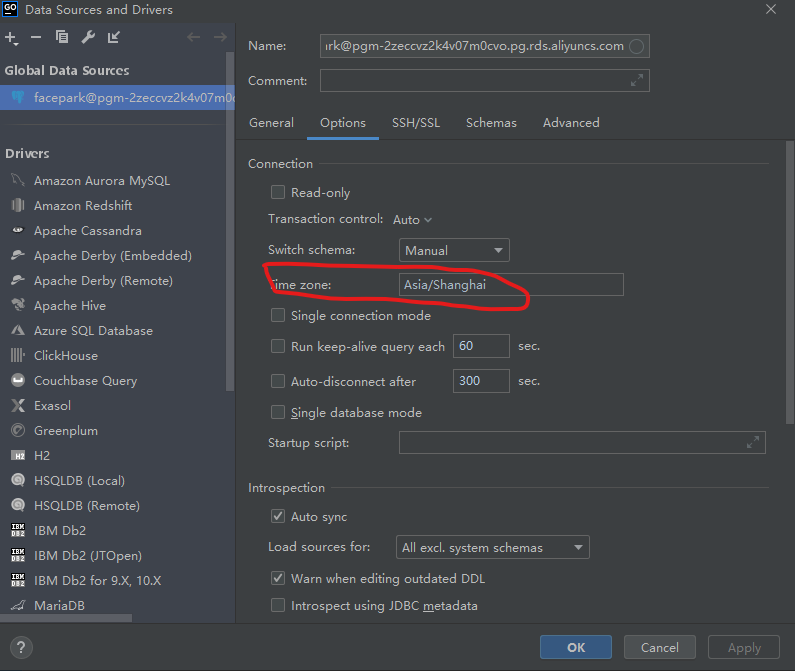Expand the Comment field with arrows icon
Image resolution: width=795 pixels, height=671 pixels.
point(637,80)
